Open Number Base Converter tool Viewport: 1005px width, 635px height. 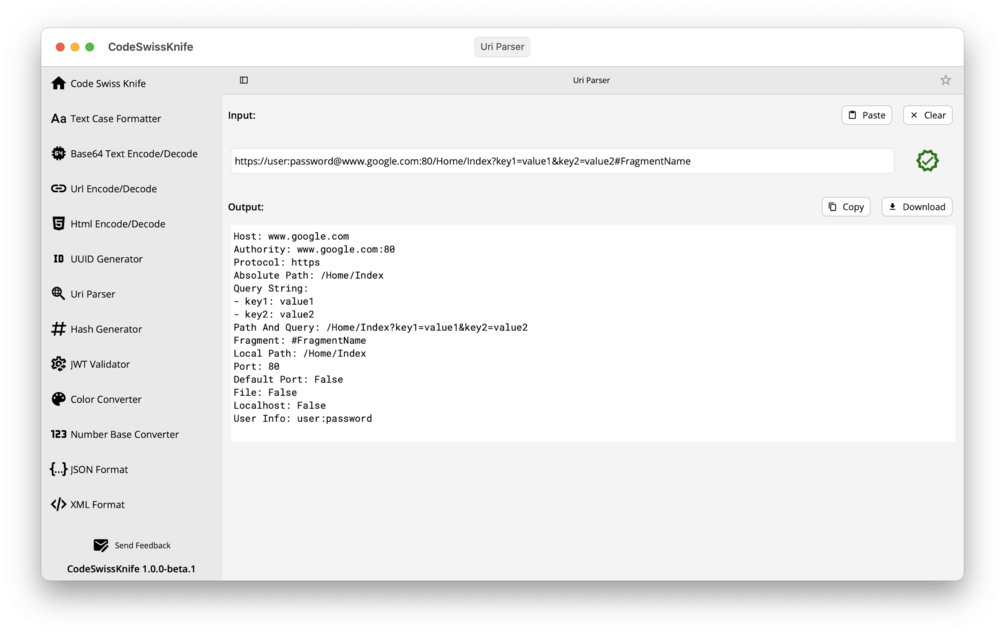pos(124,434)
